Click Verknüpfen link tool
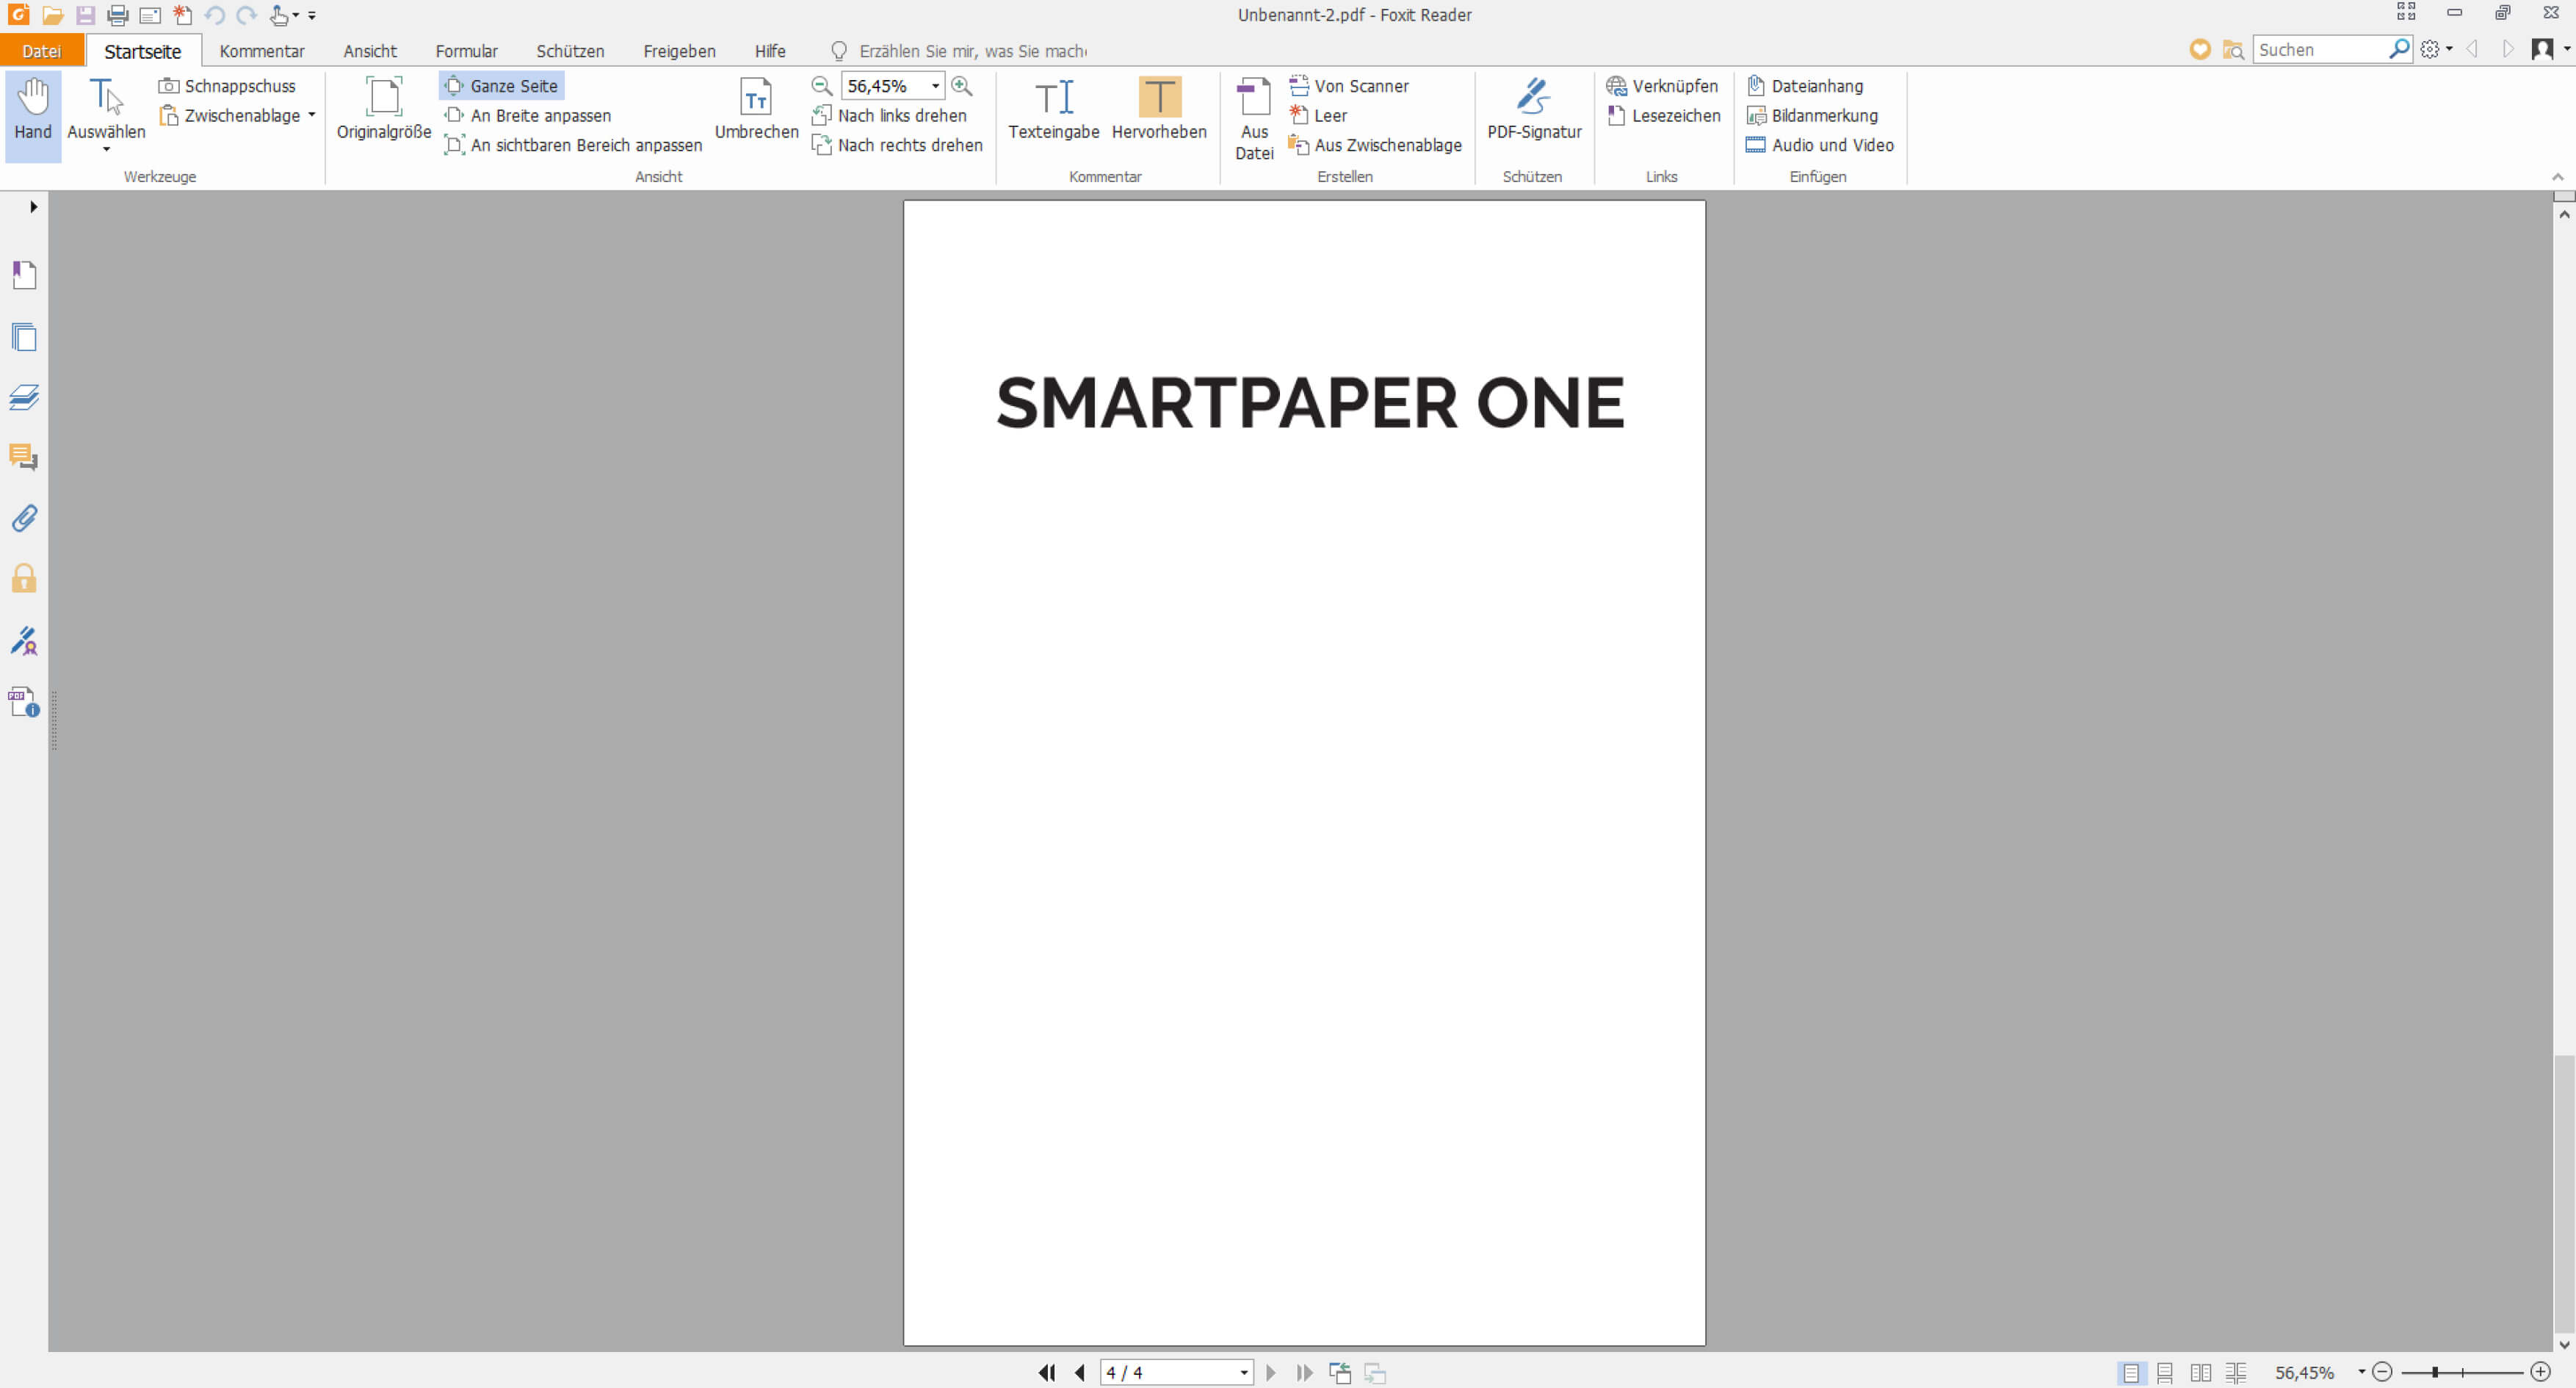The height and width of the screenshot is (1388, 2576). pyautogui.click(x=1662, y=86)
